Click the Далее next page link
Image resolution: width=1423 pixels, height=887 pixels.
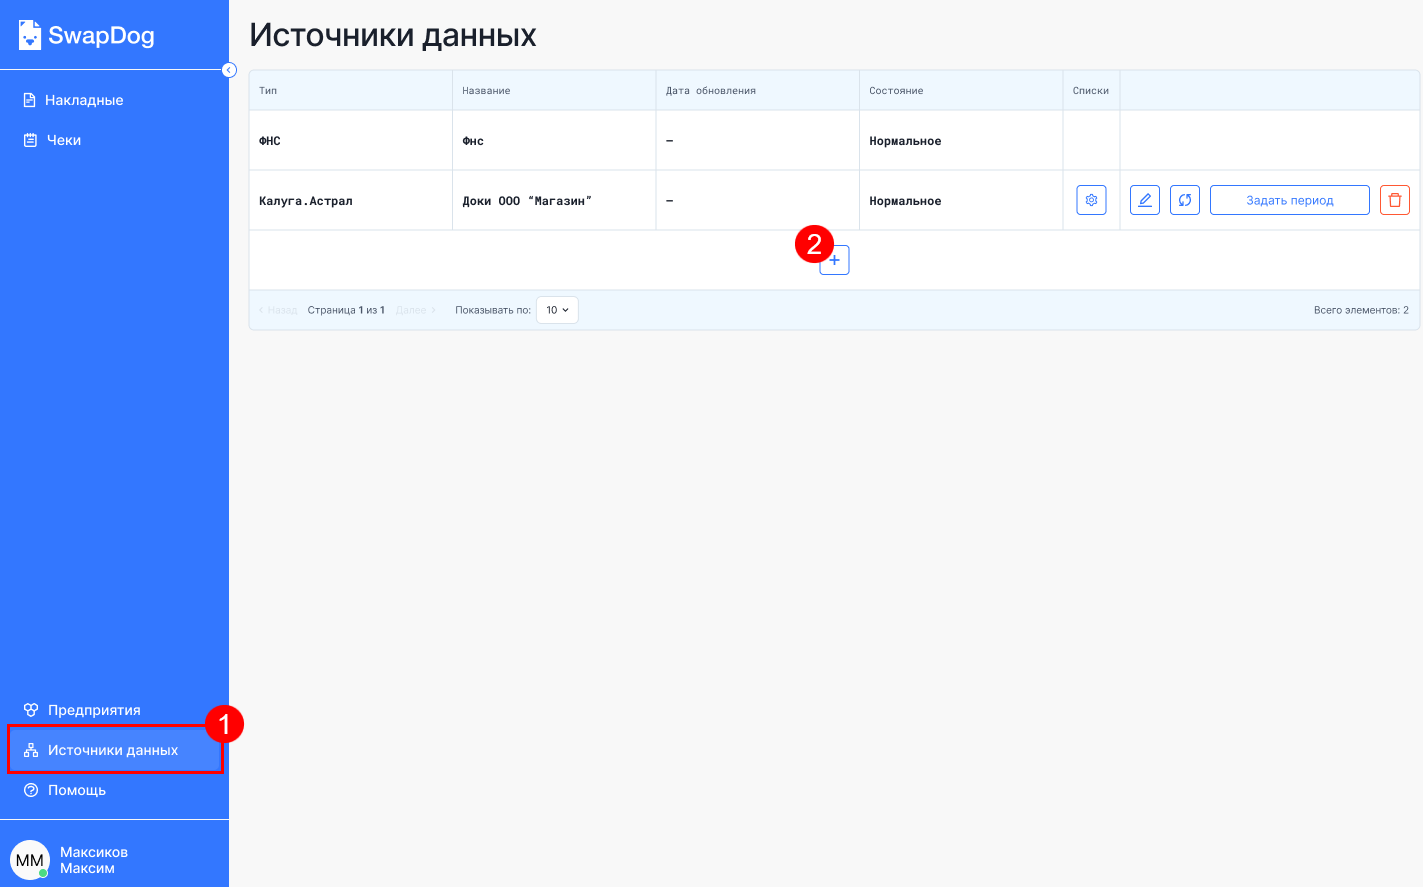click(x=415, y=310)
